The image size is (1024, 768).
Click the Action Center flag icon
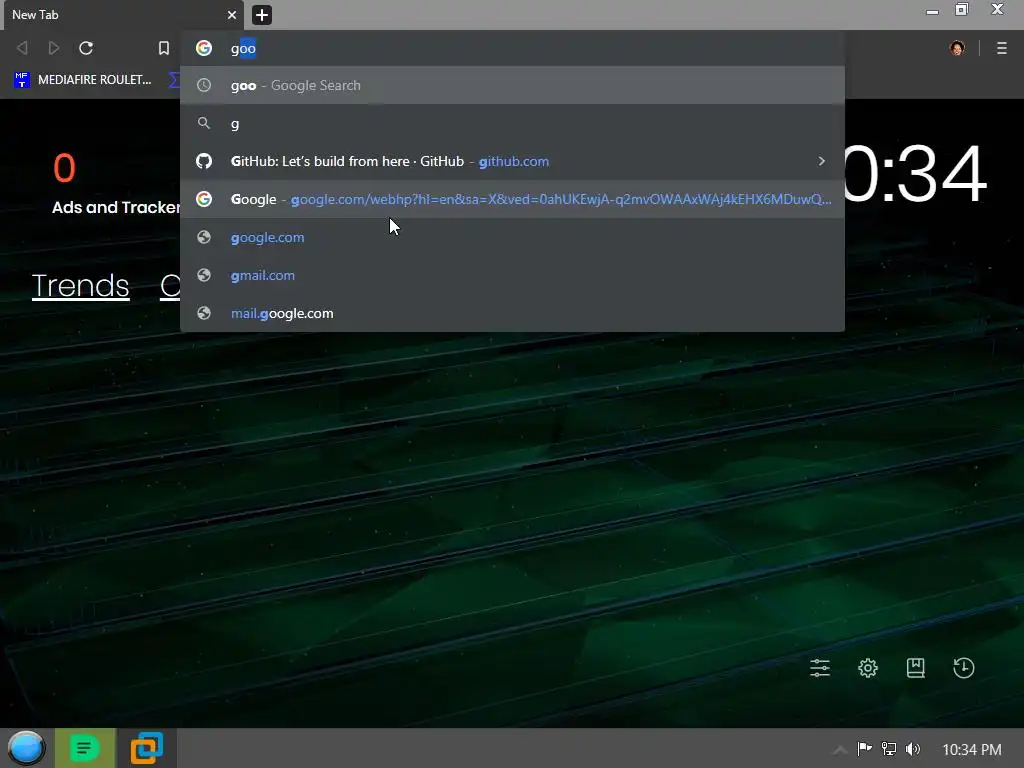(865, 749)
